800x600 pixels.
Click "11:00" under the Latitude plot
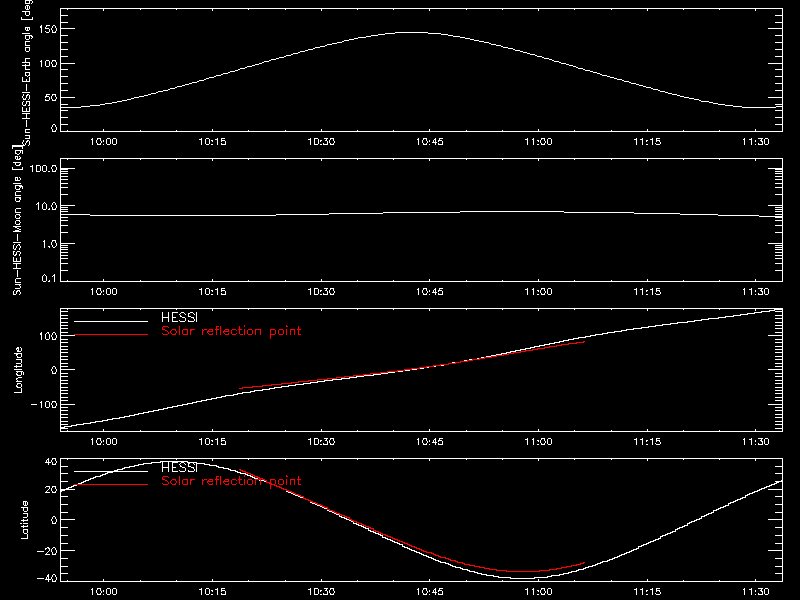(x=538, y=592)
